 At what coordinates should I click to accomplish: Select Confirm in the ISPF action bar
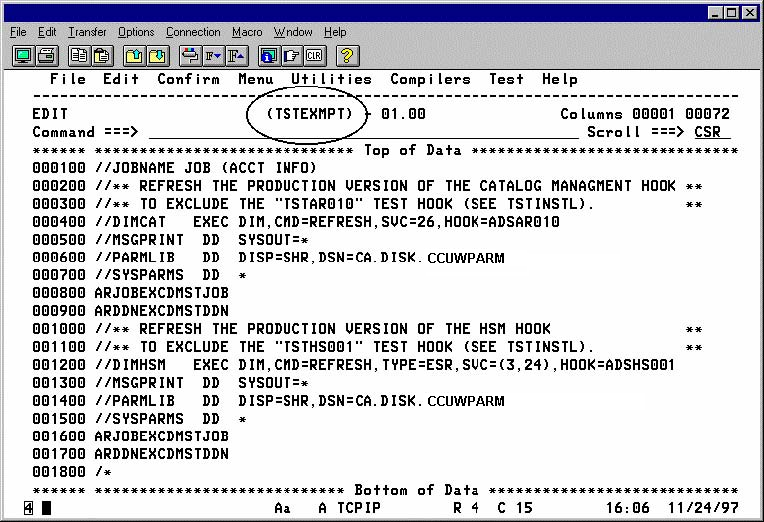(188, 79)
